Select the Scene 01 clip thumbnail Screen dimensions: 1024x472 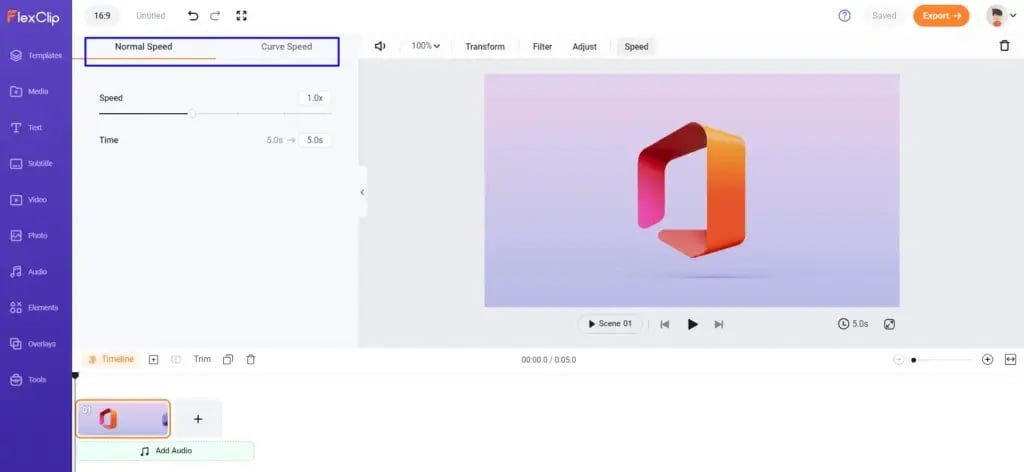(x=123, y=419)
